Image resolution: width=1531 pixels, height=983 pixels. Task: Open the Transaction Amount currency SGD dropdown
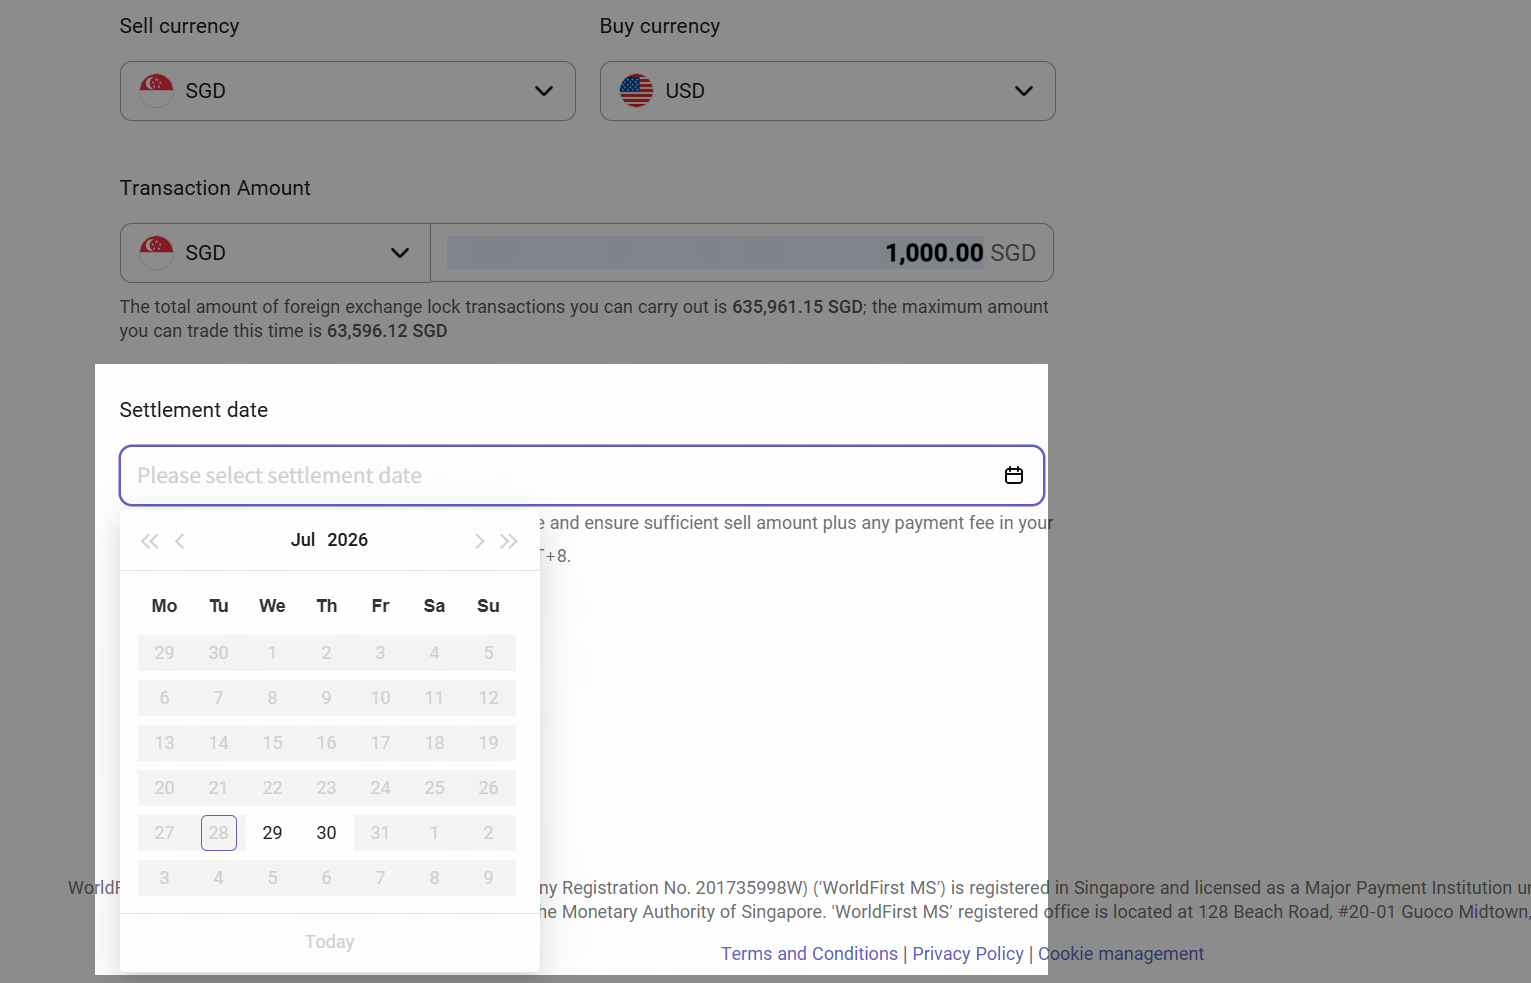(x=275, y=253)
